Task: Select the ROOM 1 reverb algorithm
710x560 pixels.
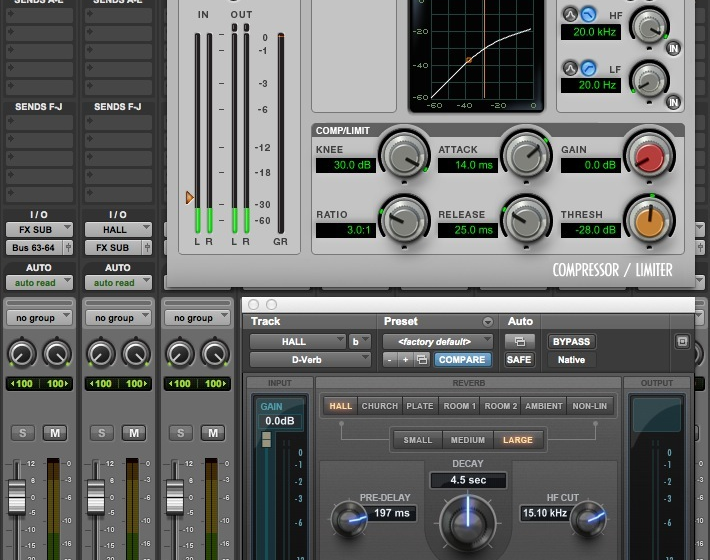Action: coord(459,406)
